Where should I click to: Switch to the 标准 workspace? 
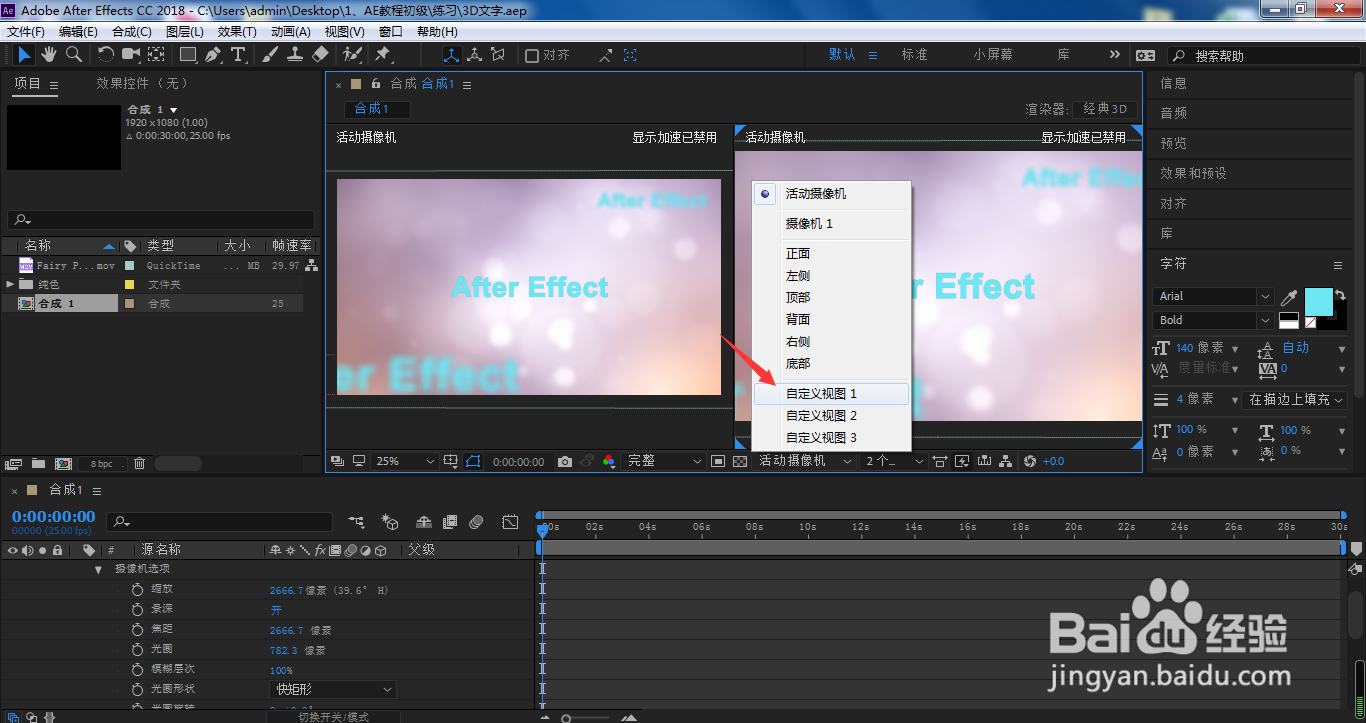[x=914, y=55]
